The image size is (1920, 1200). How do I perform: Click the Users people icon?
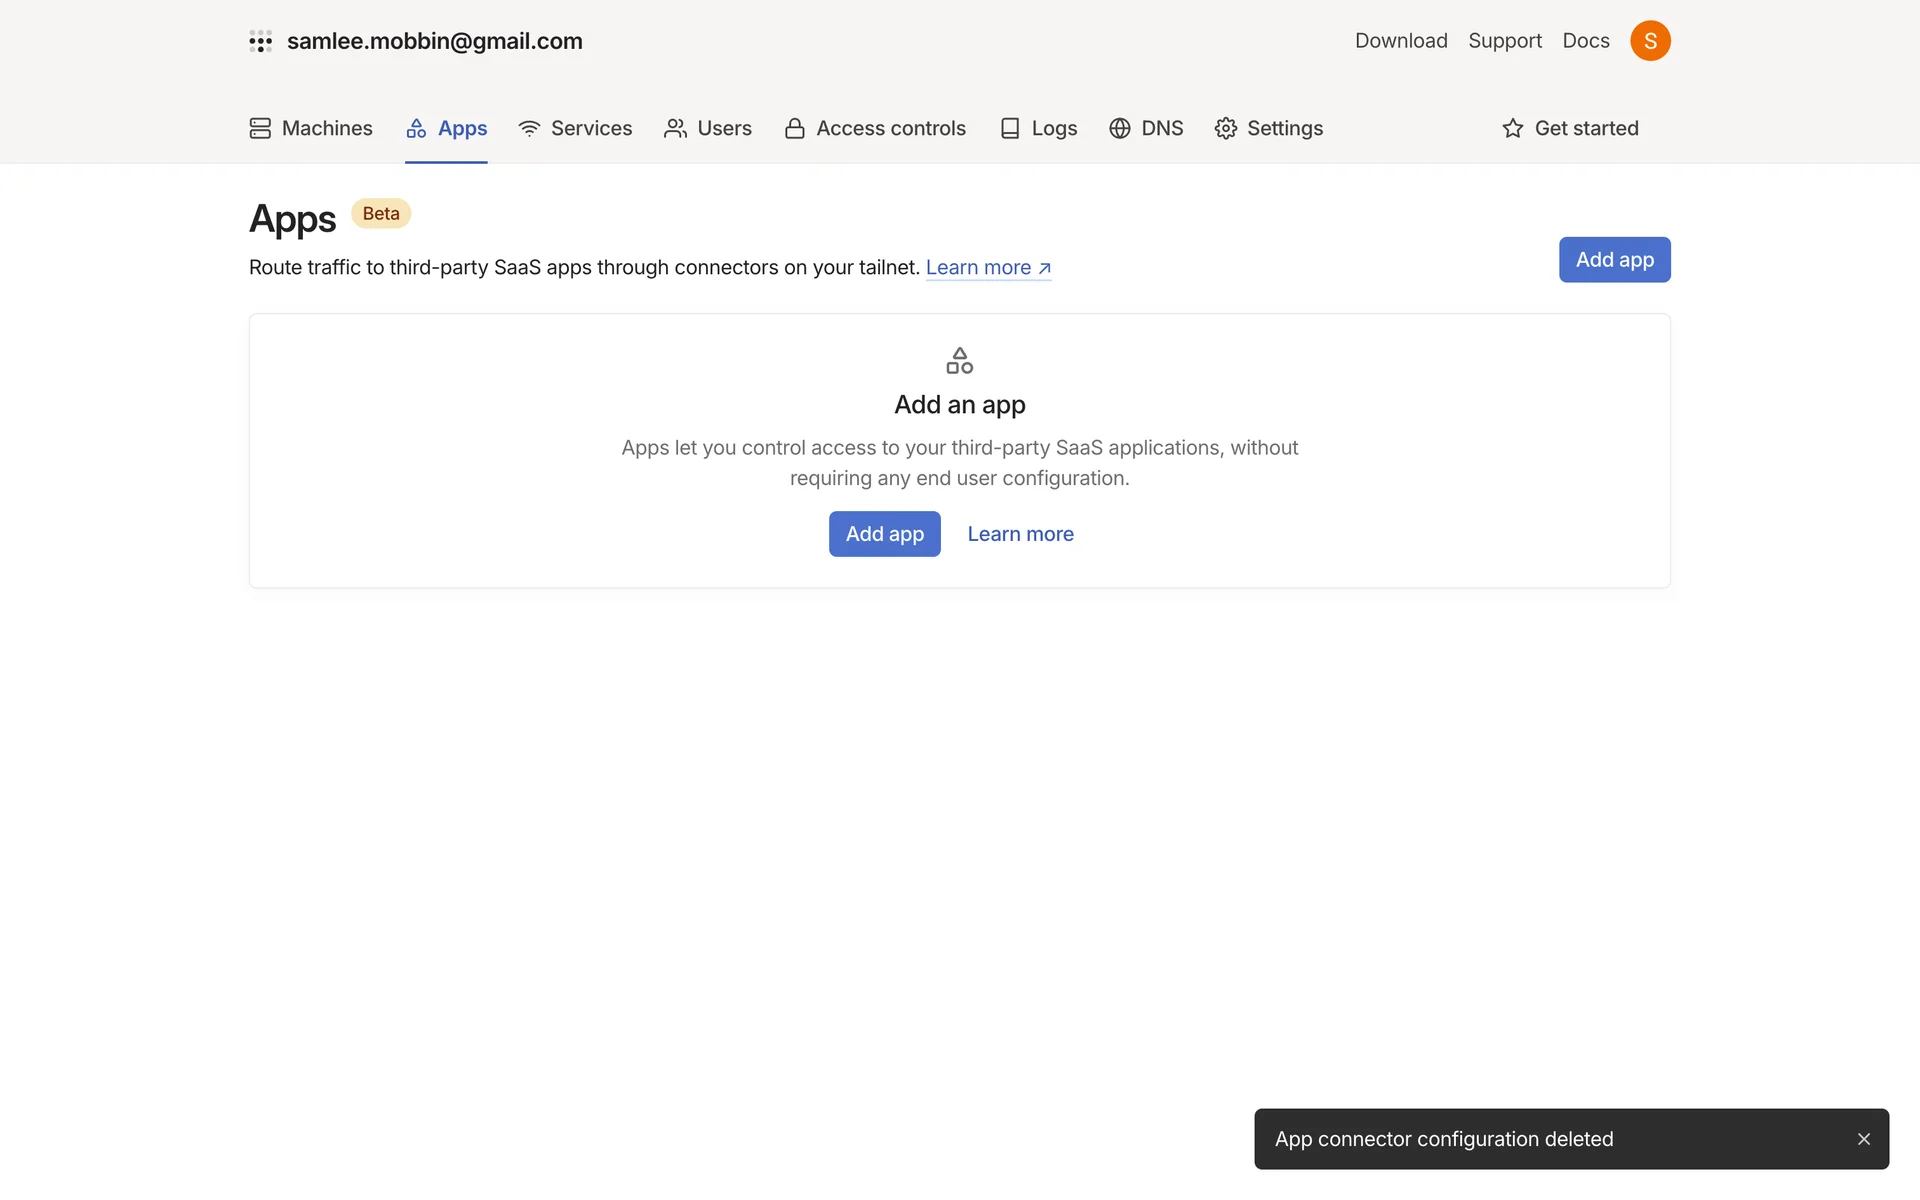675,128
